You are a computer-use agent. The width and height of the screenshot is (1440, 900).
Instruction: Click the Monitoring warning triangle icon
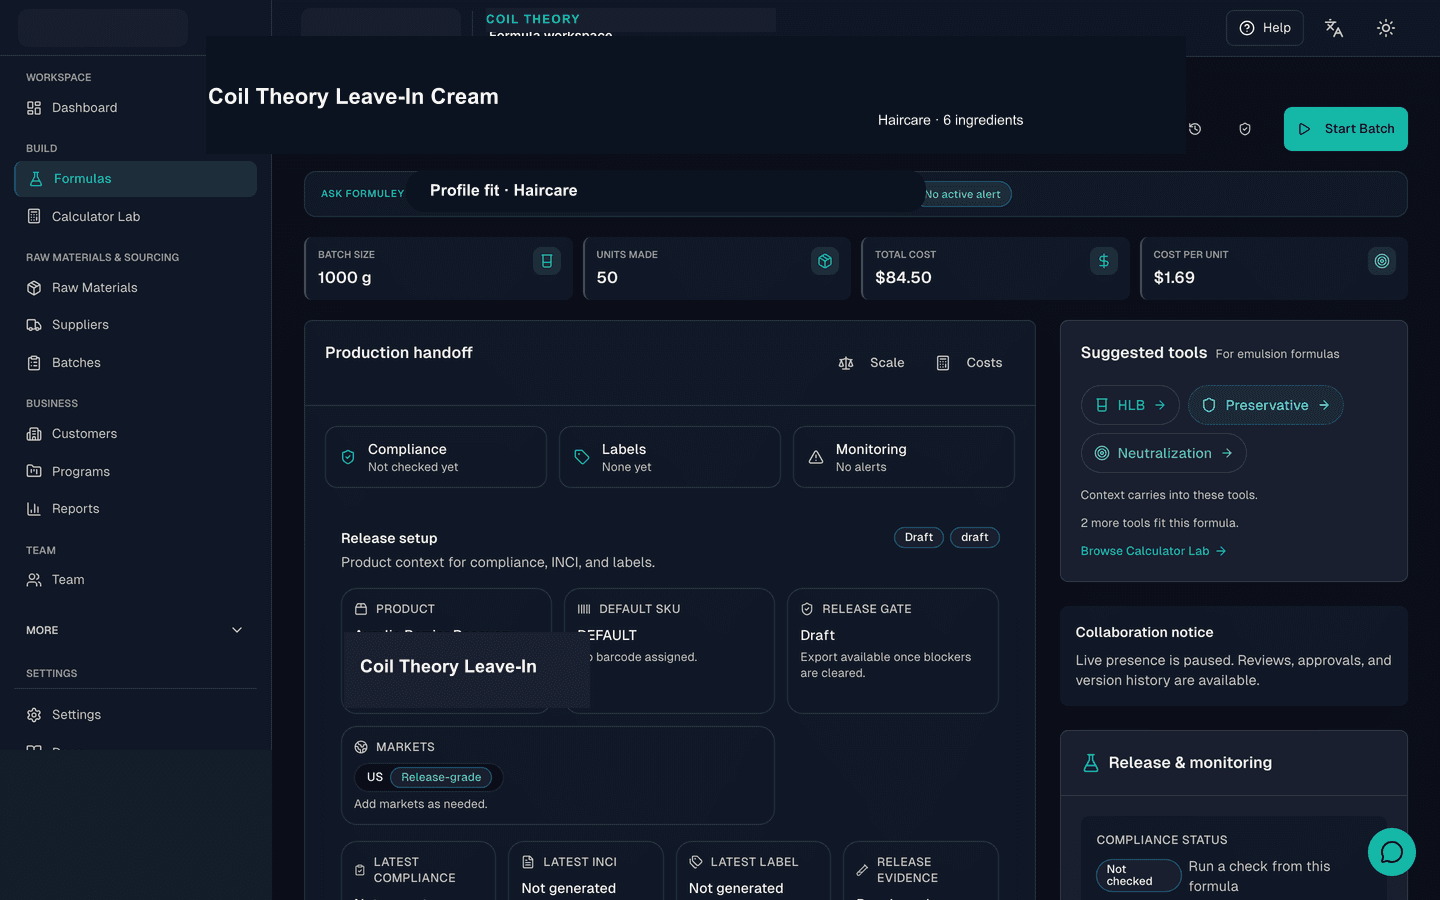click(816, 457)
